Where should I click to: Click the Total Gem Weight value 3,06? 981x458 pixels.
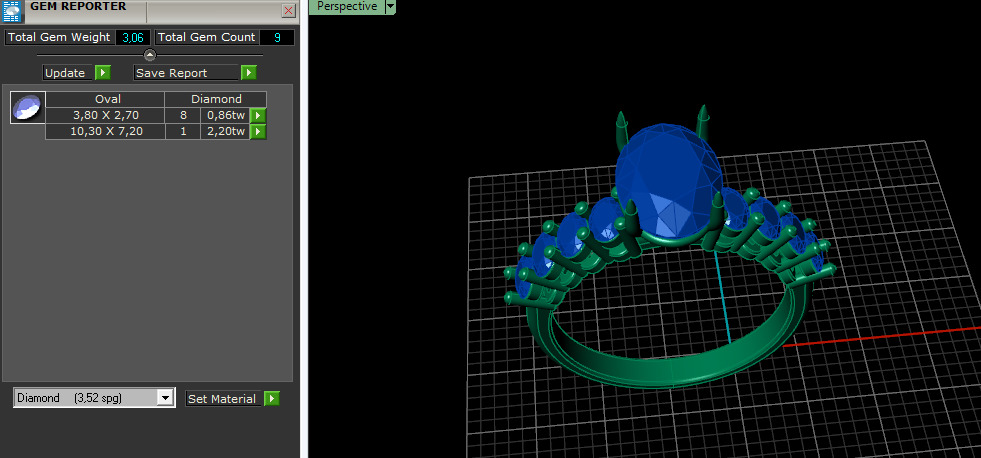point(133,38)
